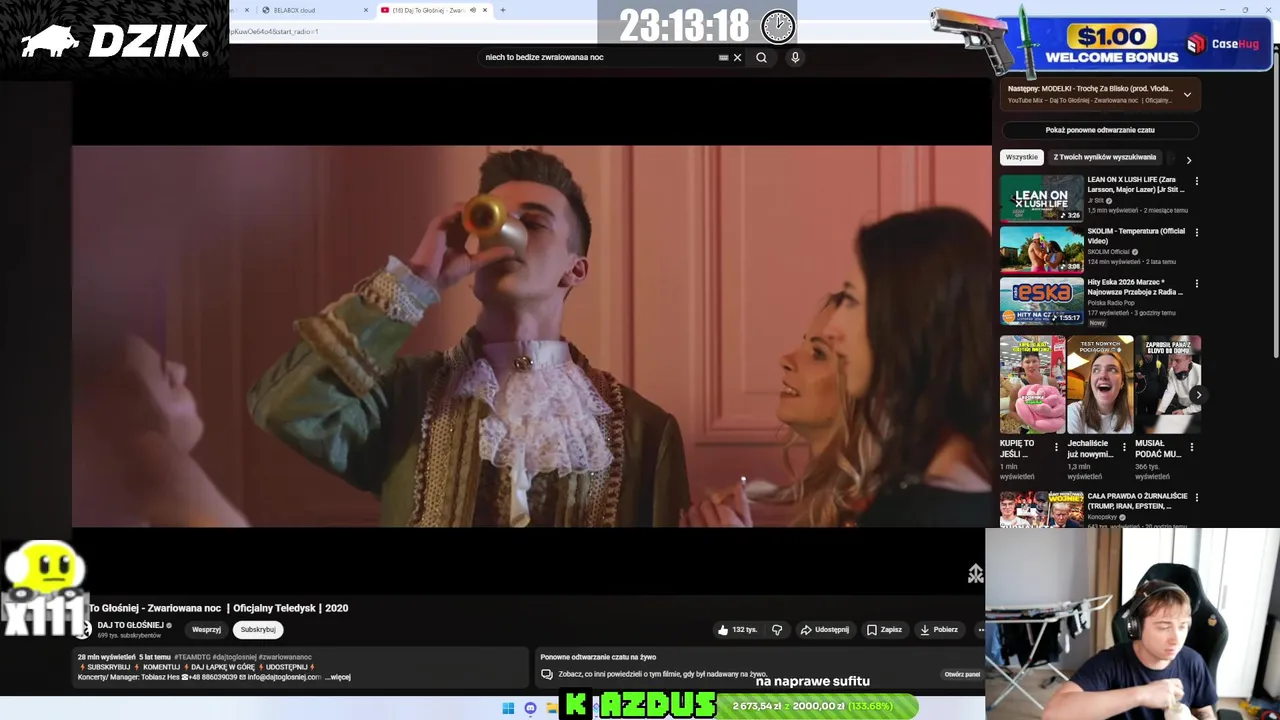Click the browser address bar URL
This screenshot has width=1280, height=720.
point(275,32)
